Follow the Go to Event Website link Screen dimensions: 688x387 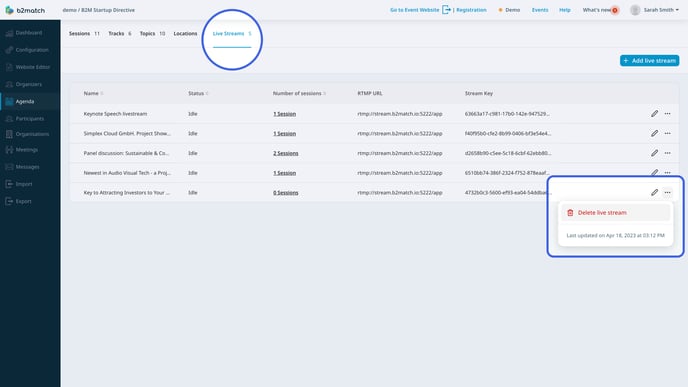pyautogui.click(x=415, y=10)
